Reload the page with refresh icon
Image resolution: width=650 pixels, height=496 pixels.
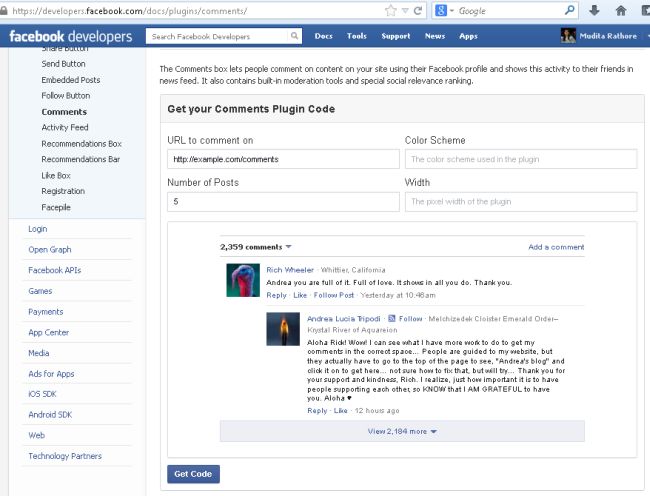click(418, 11)
